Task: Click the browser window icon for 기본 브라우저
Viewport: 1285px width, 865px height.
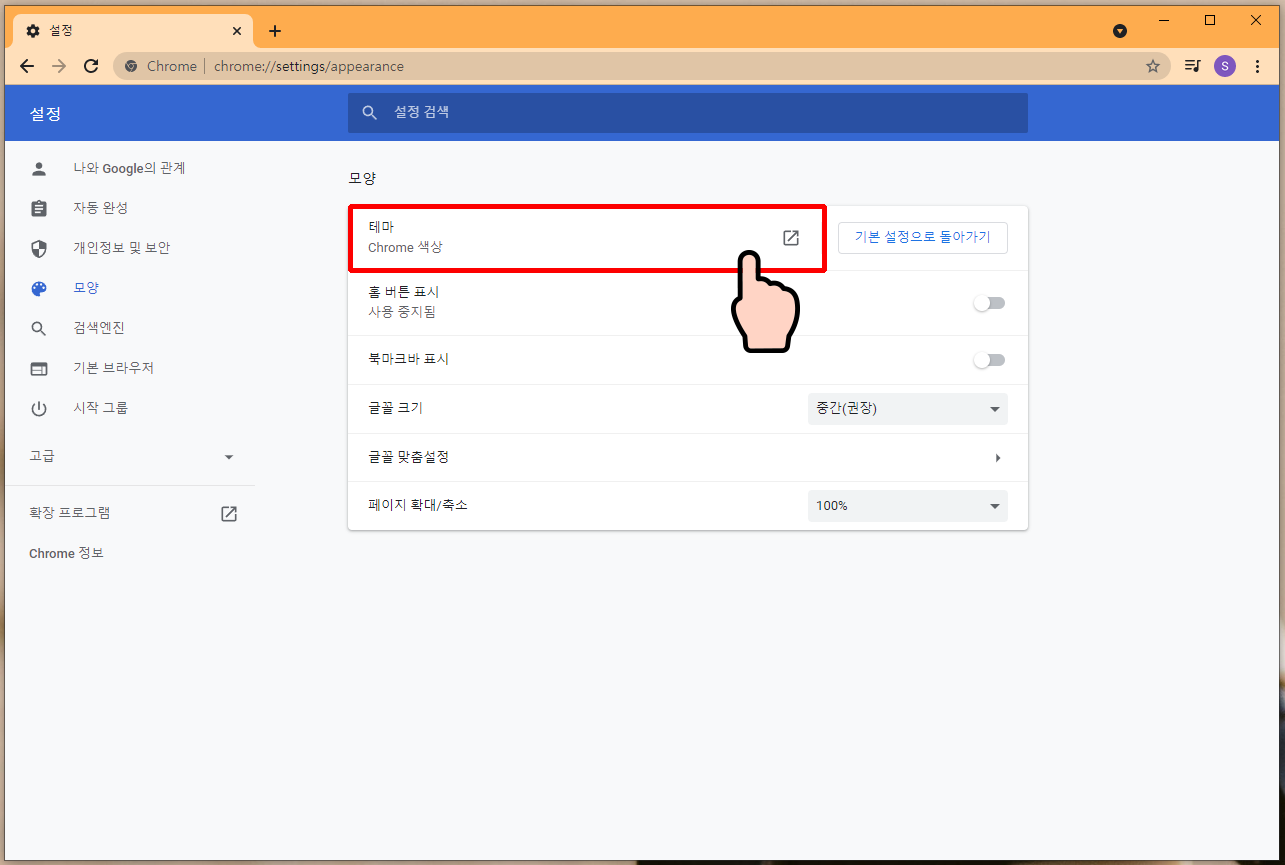Action: coord(39,368)
